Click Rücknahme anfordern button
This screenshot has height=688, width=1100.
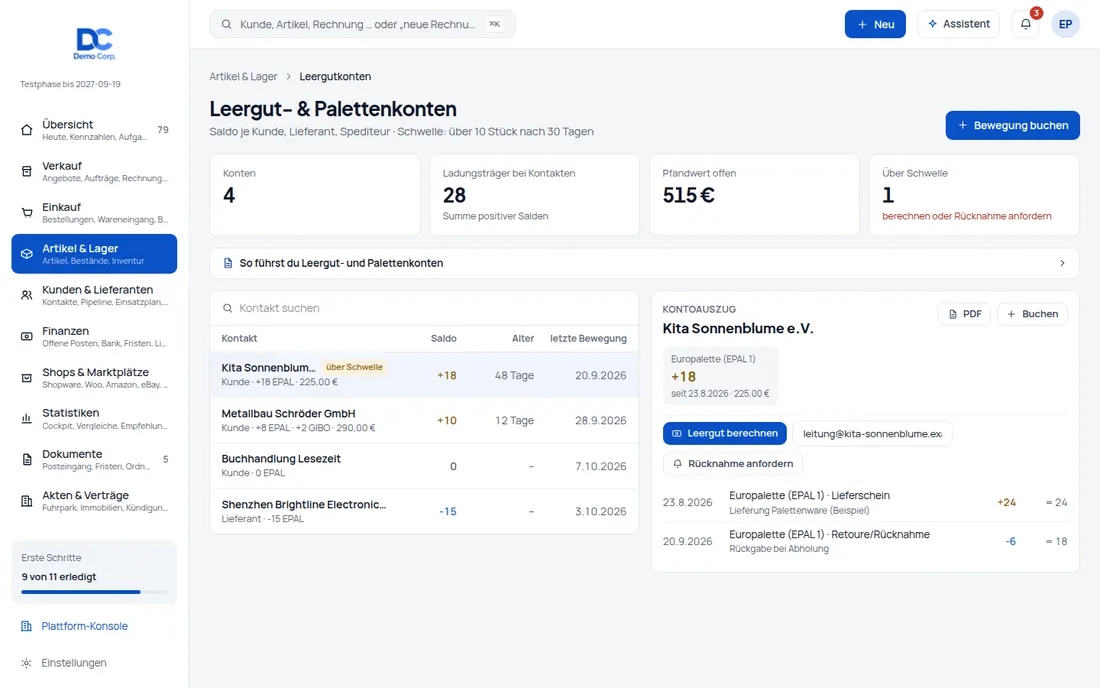[732, 464]
